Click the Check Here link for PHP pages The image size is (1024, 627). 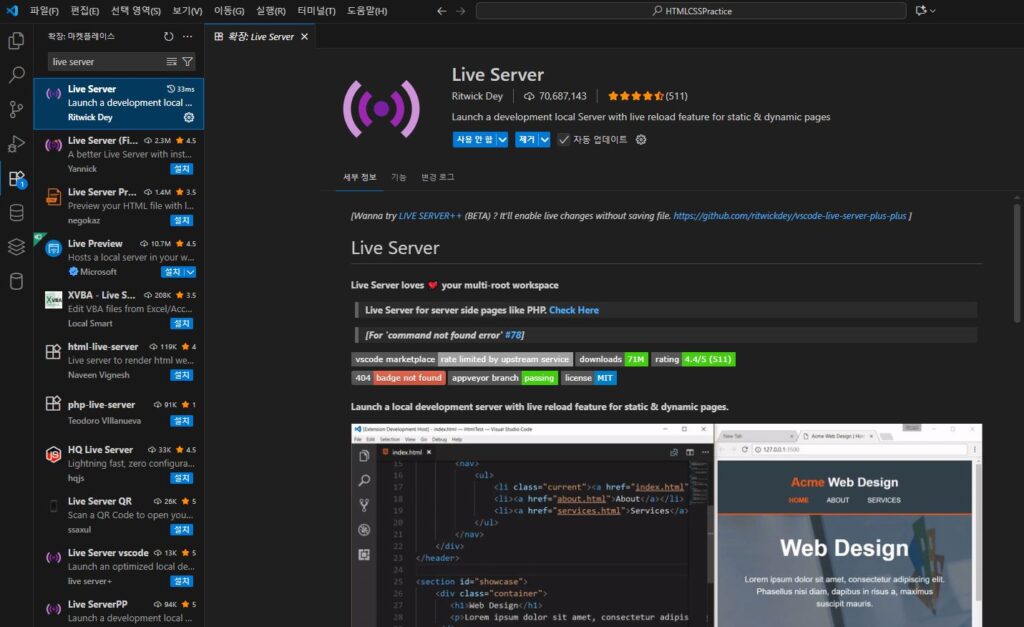(574, 310)
